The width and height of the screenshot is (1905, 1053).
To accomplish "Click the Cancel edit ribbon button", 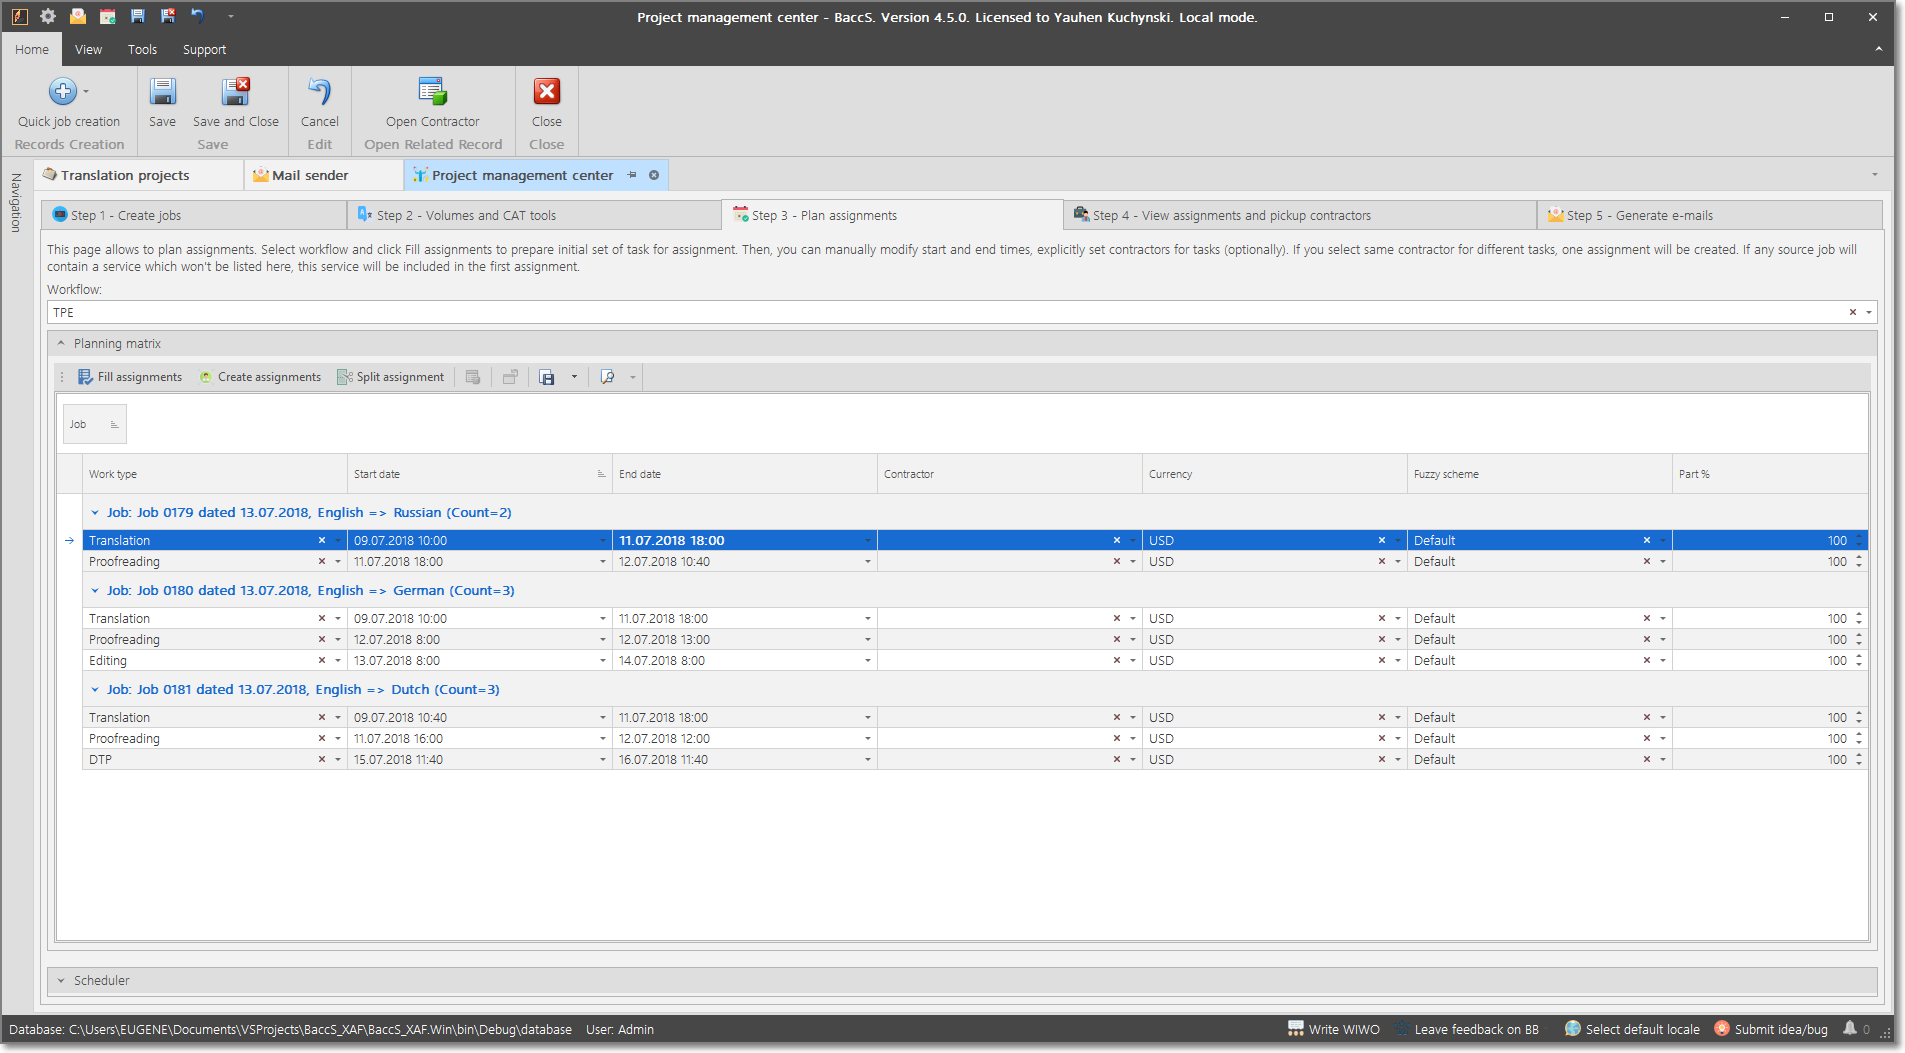I will (319, 103).
